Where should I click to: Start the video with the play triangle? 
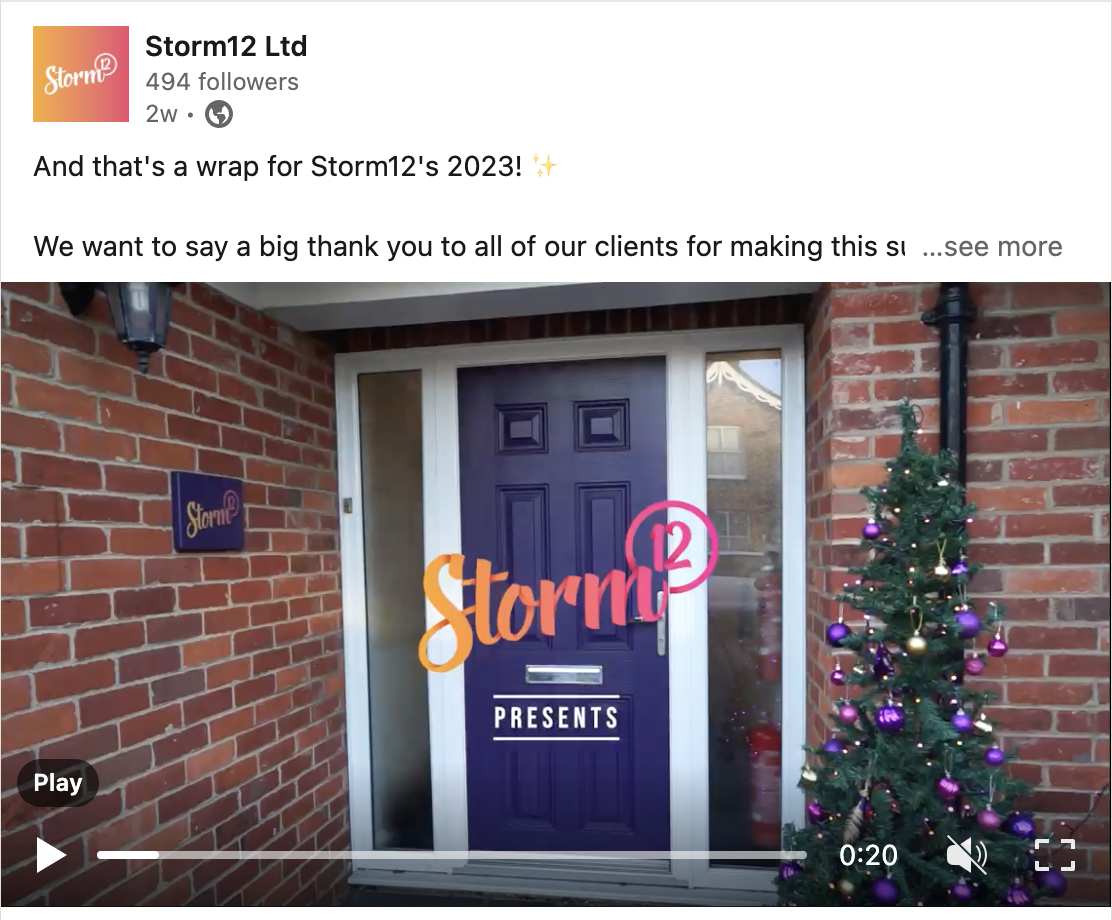50,855
